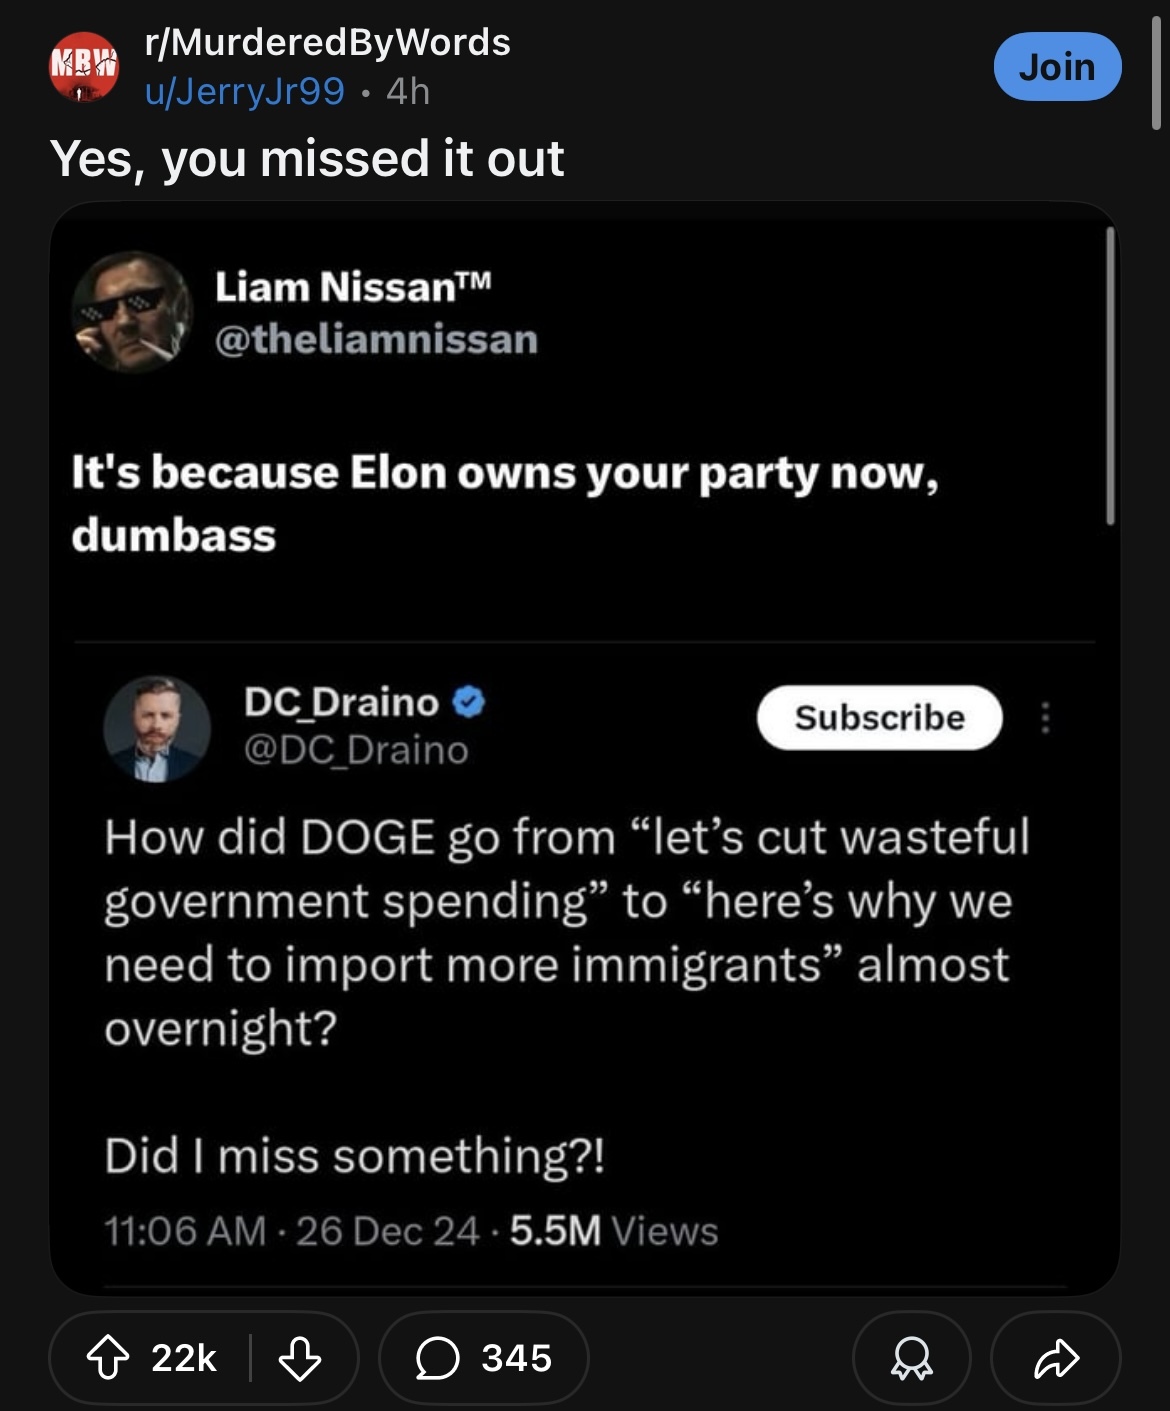Screen dimensions: 1170x1411
Task: Open the @DC_Draino handle
Action: [x=356, y=750]
